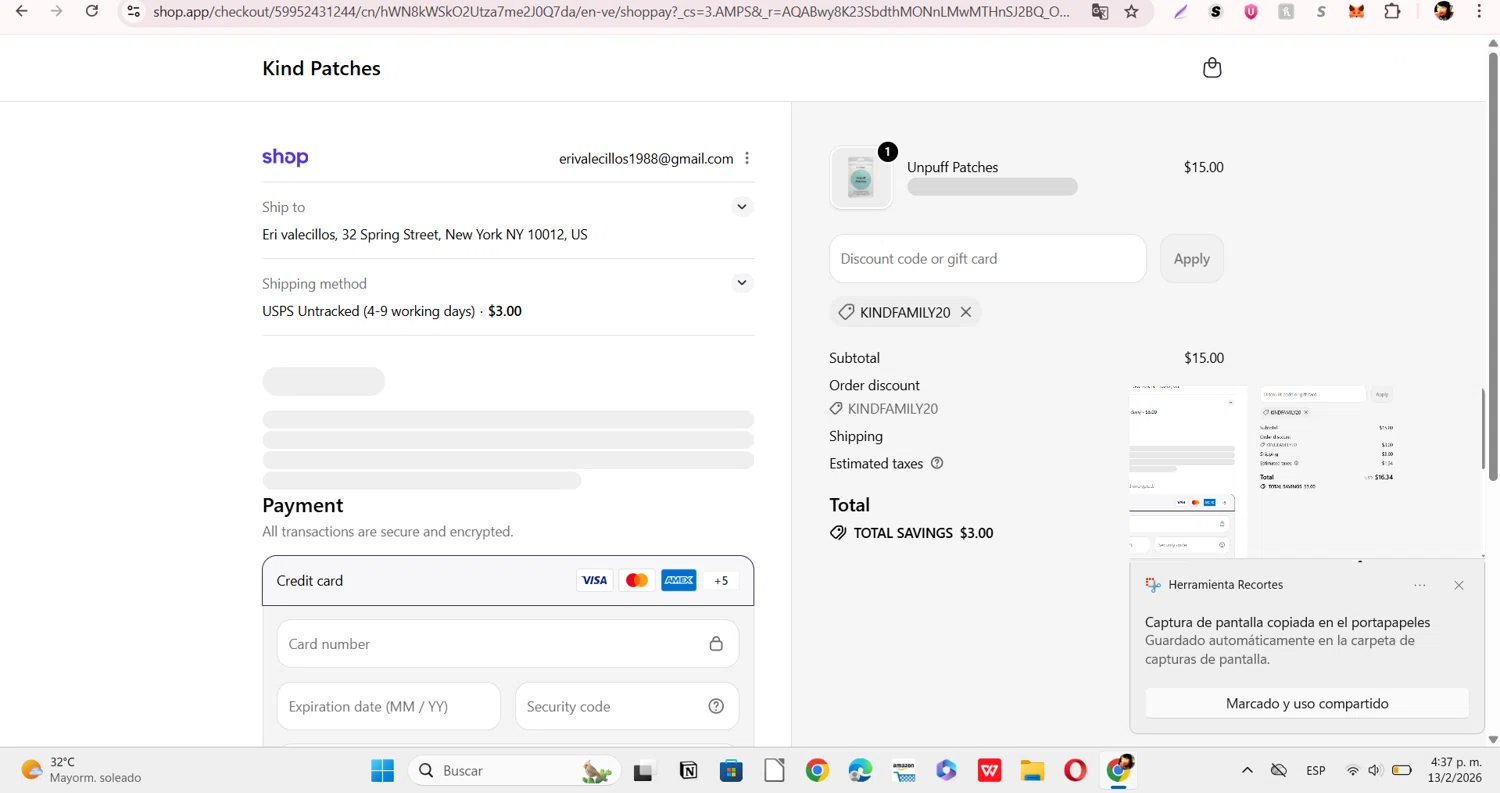This screenshot has width=1500, height=793.
Task: Expand the Ship to address section
Action: click(741, 207)
